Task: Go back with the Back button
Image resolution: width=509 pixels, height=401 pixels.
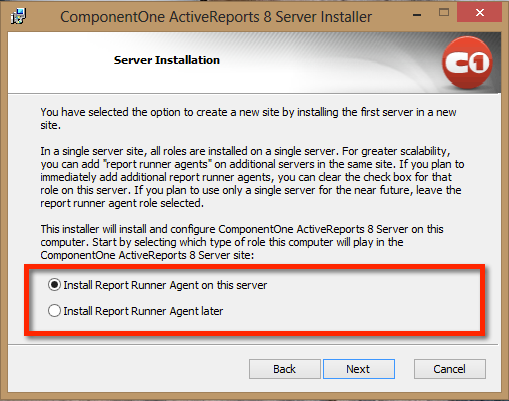Action: 285,369
